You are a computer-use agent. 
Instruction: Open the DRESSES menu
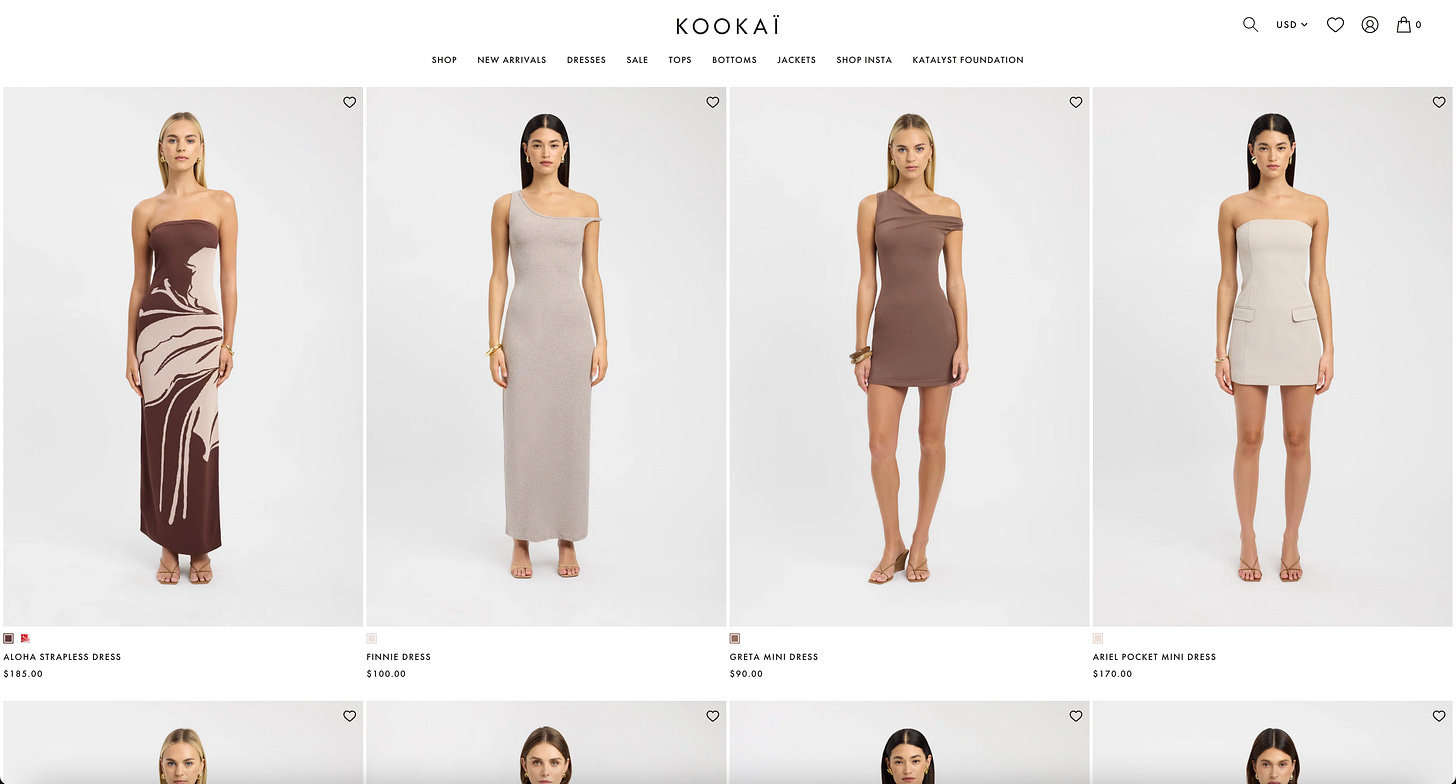click(586, 60)
